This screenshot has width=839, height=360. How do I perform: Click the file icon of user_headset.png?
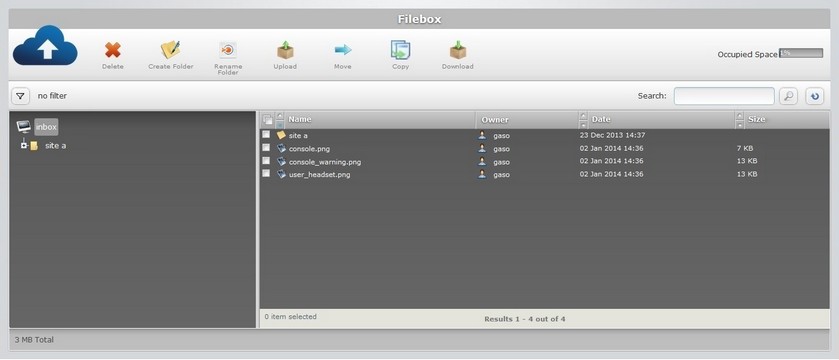point(281,174)
